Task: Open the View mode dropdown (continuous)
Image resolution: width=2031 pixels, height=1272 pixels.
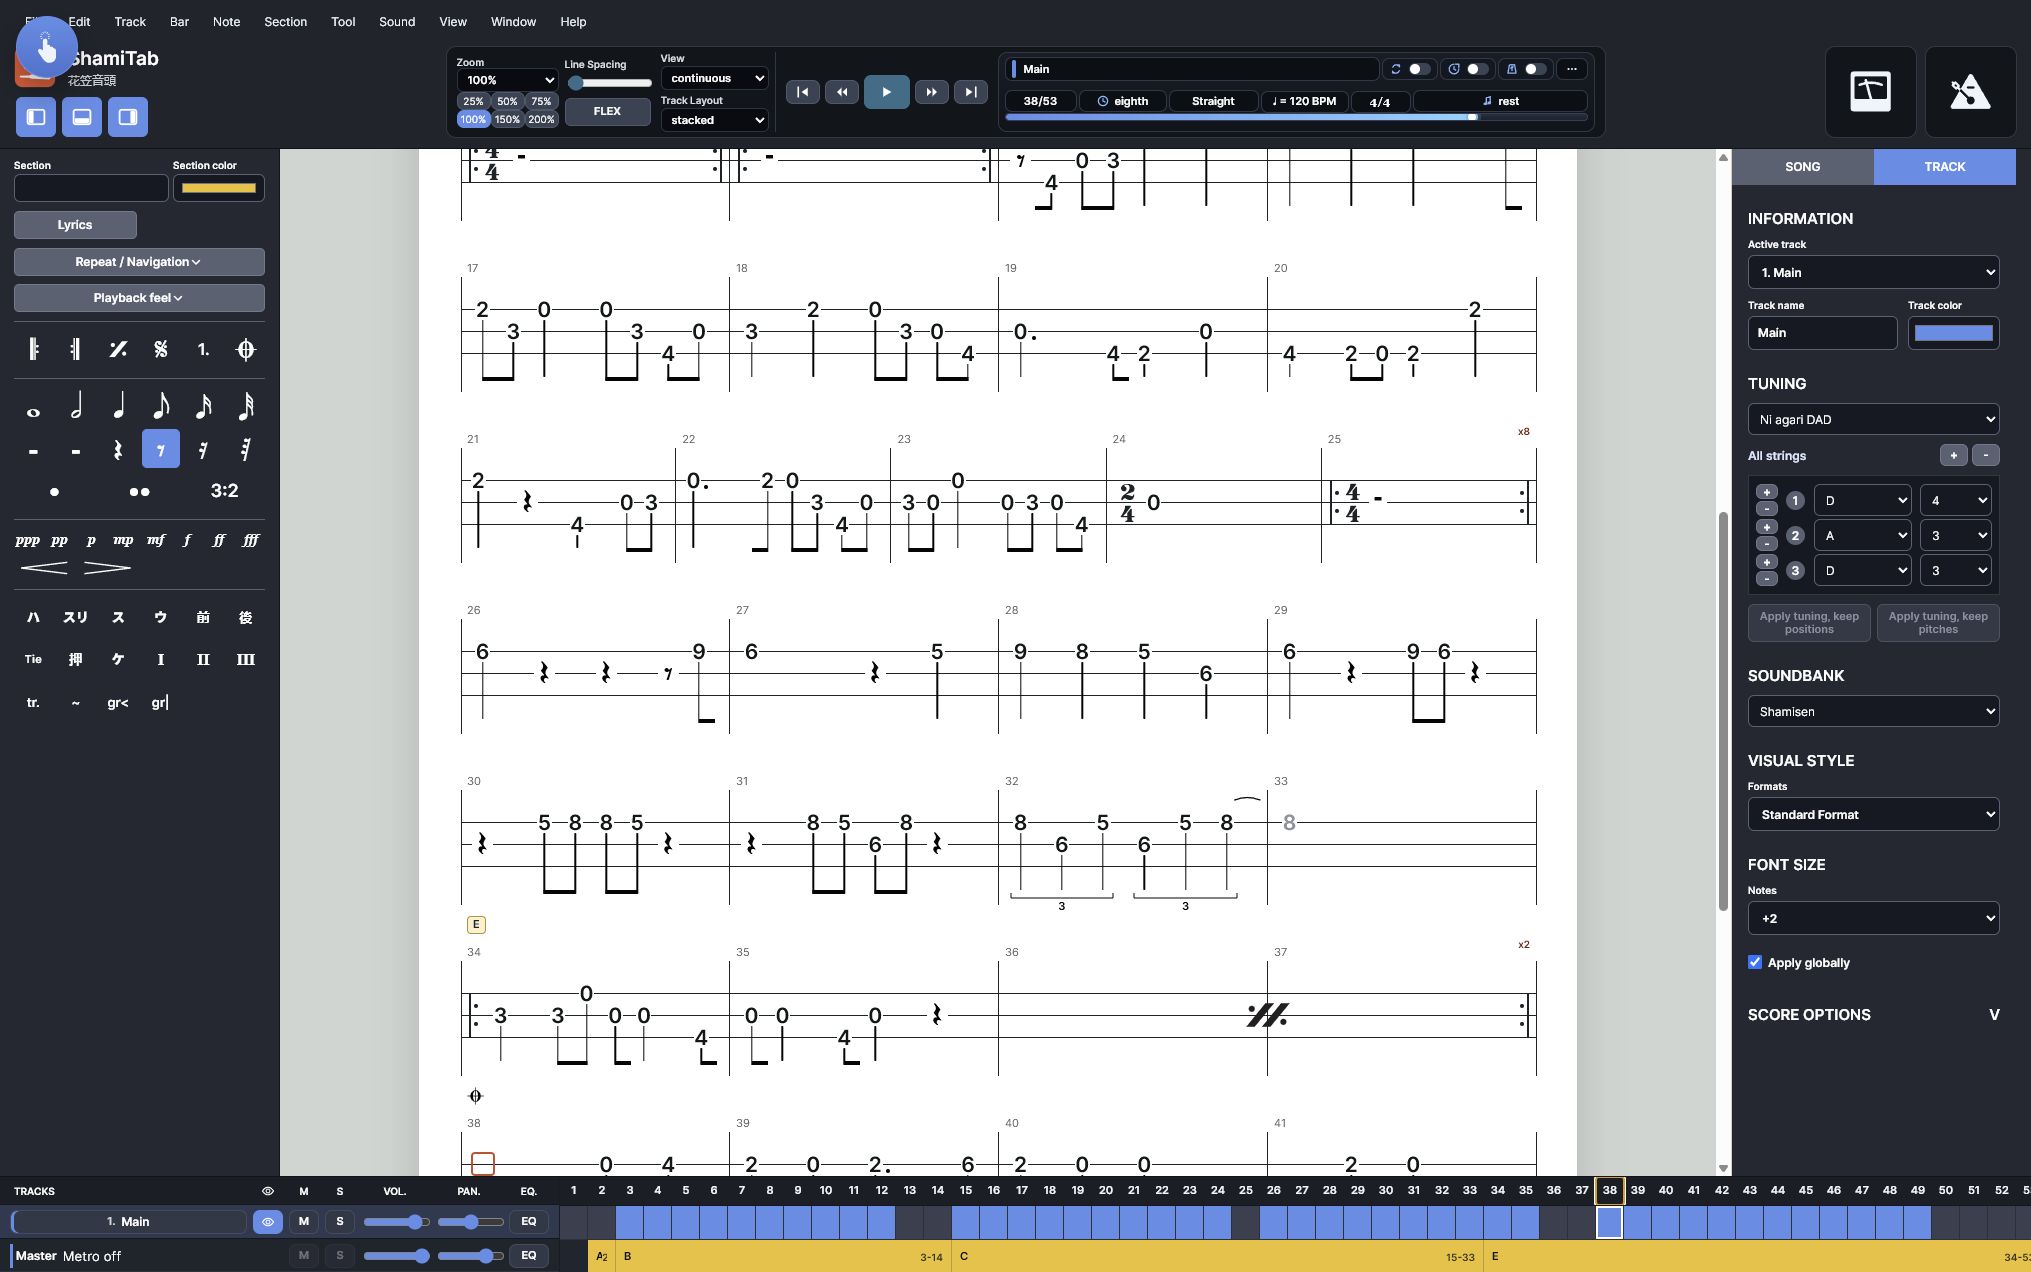Action: (x=714, y=78)
